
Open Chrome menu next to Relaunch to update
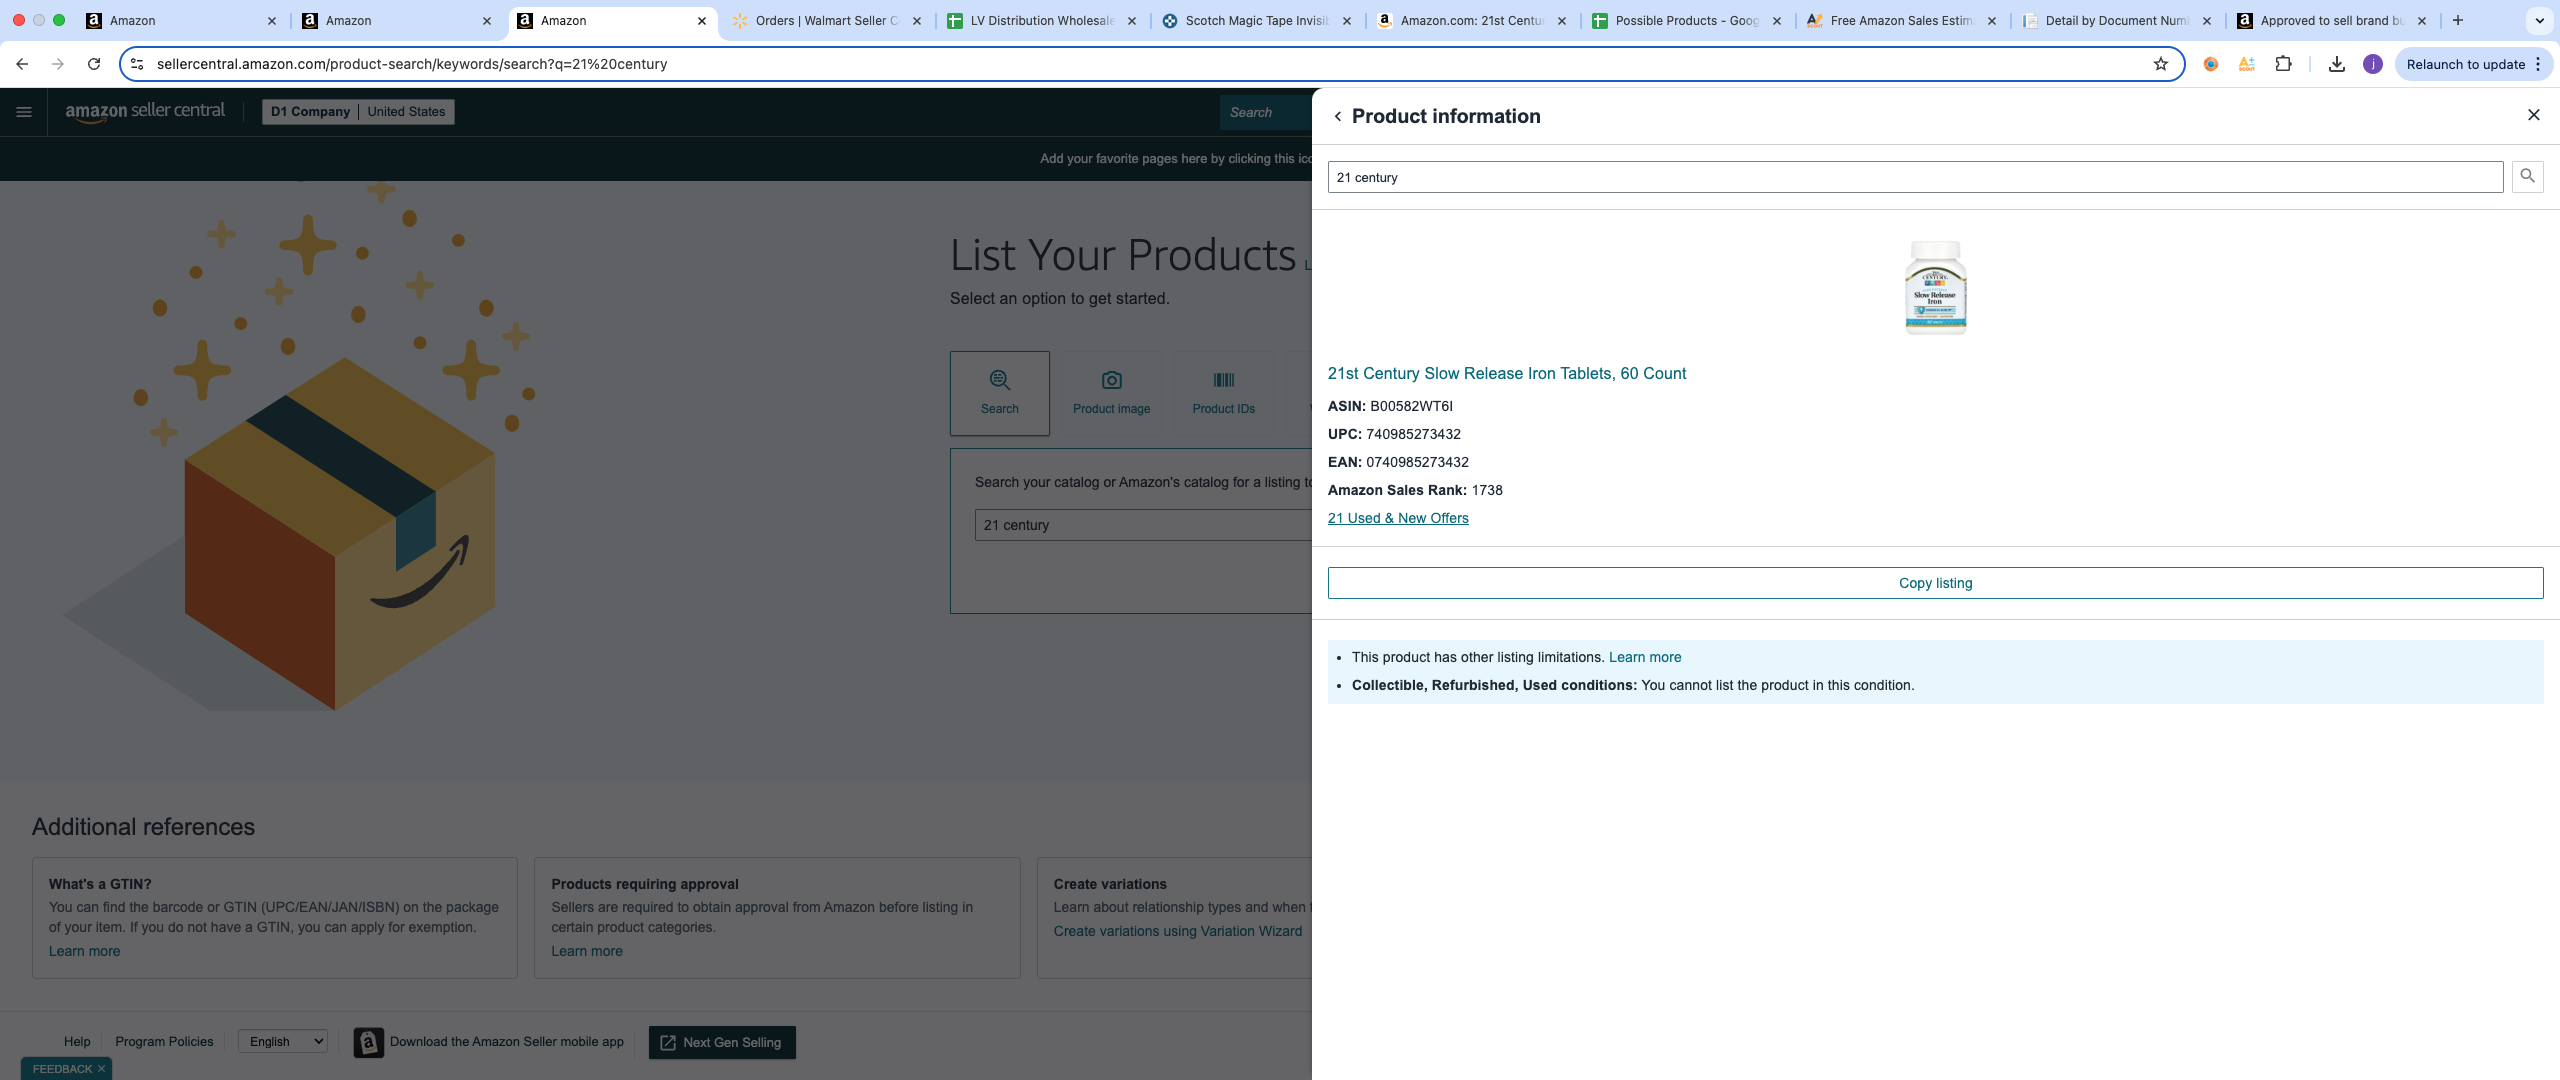coord(2538,64)
